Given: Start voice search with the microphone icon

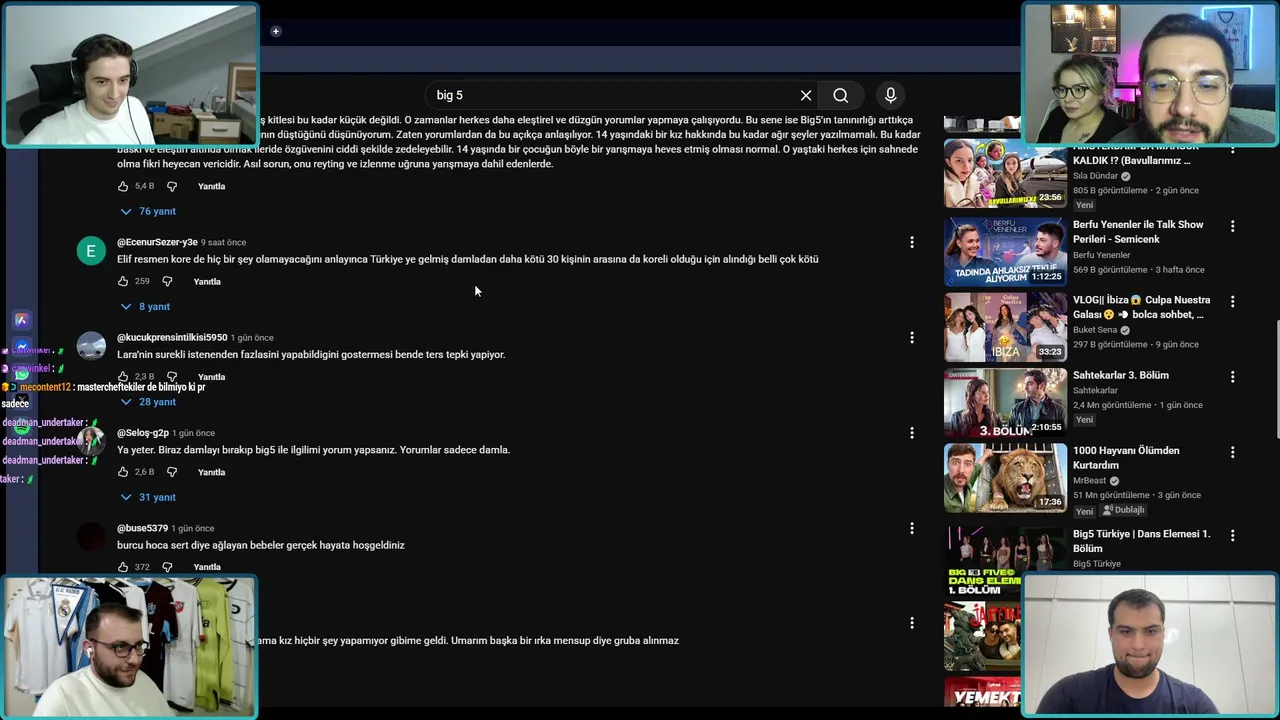Looking at the screenshot, I should (890, 95).
